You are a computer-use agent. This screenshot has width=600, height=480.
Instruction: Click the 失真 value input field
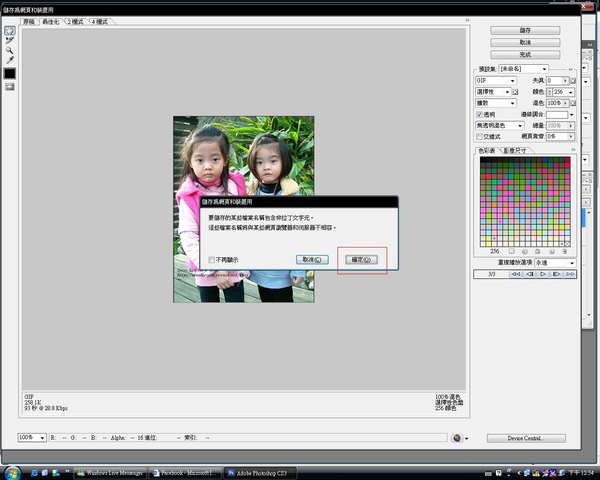(x=554, y=81)
